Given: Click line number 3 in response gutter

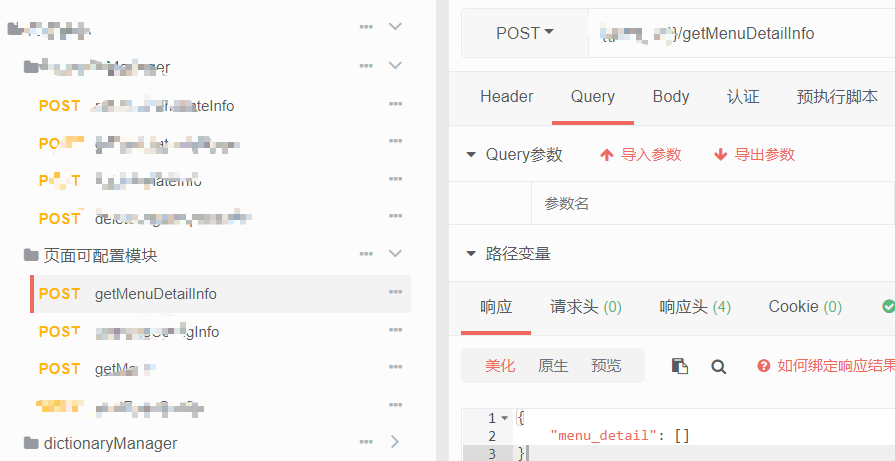Looking at the screenshot, I should point(492,454).
